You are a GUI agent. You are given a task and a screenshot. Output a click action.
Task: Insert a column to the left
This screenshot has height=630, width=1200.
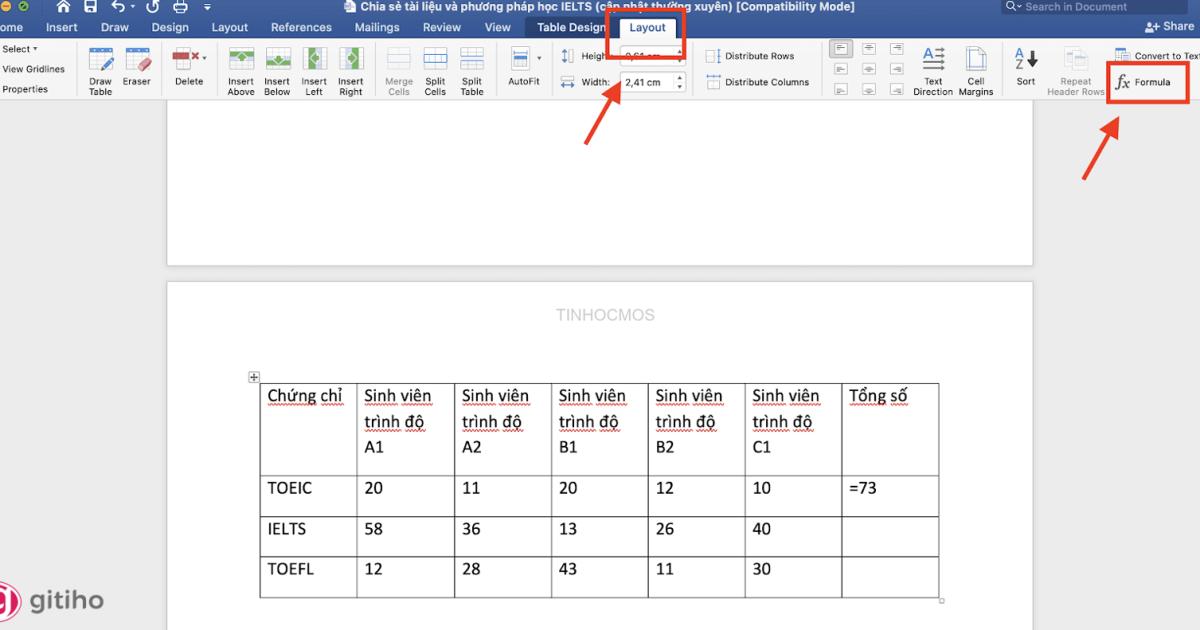click(314, 70)
